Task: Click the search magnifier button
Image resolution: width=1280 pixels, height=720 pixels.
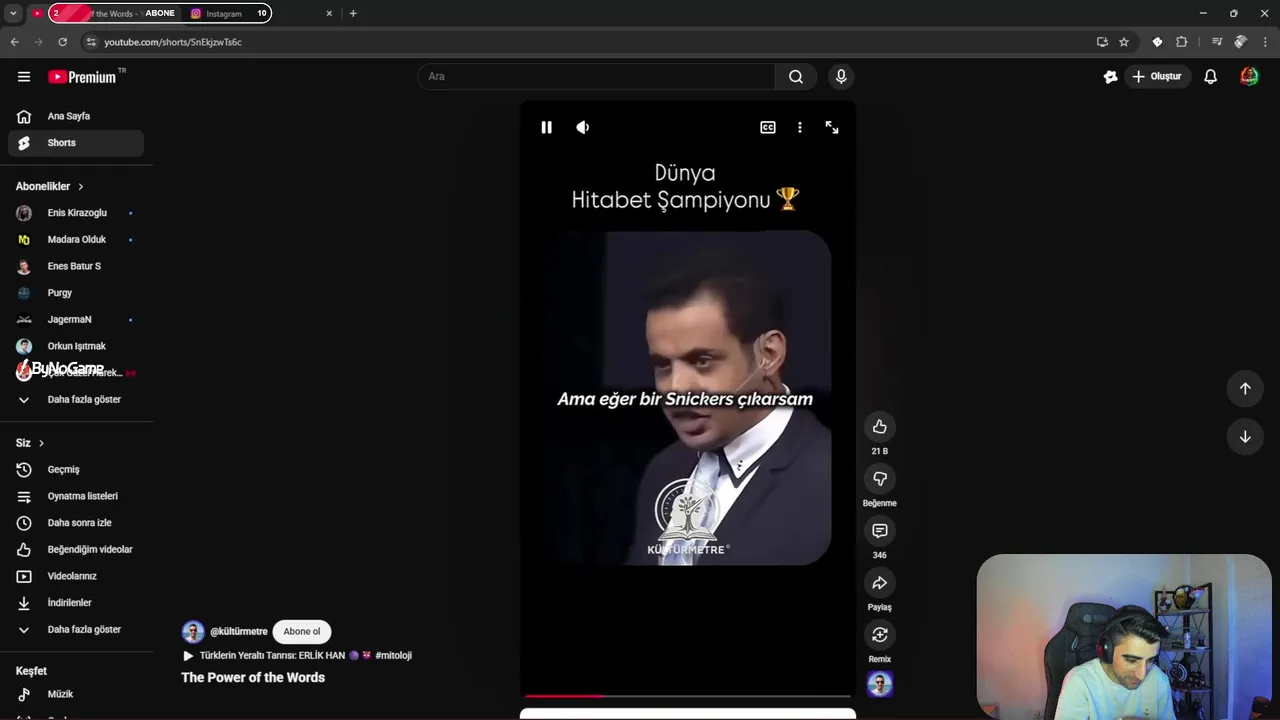Action: (x=796, y=77)
